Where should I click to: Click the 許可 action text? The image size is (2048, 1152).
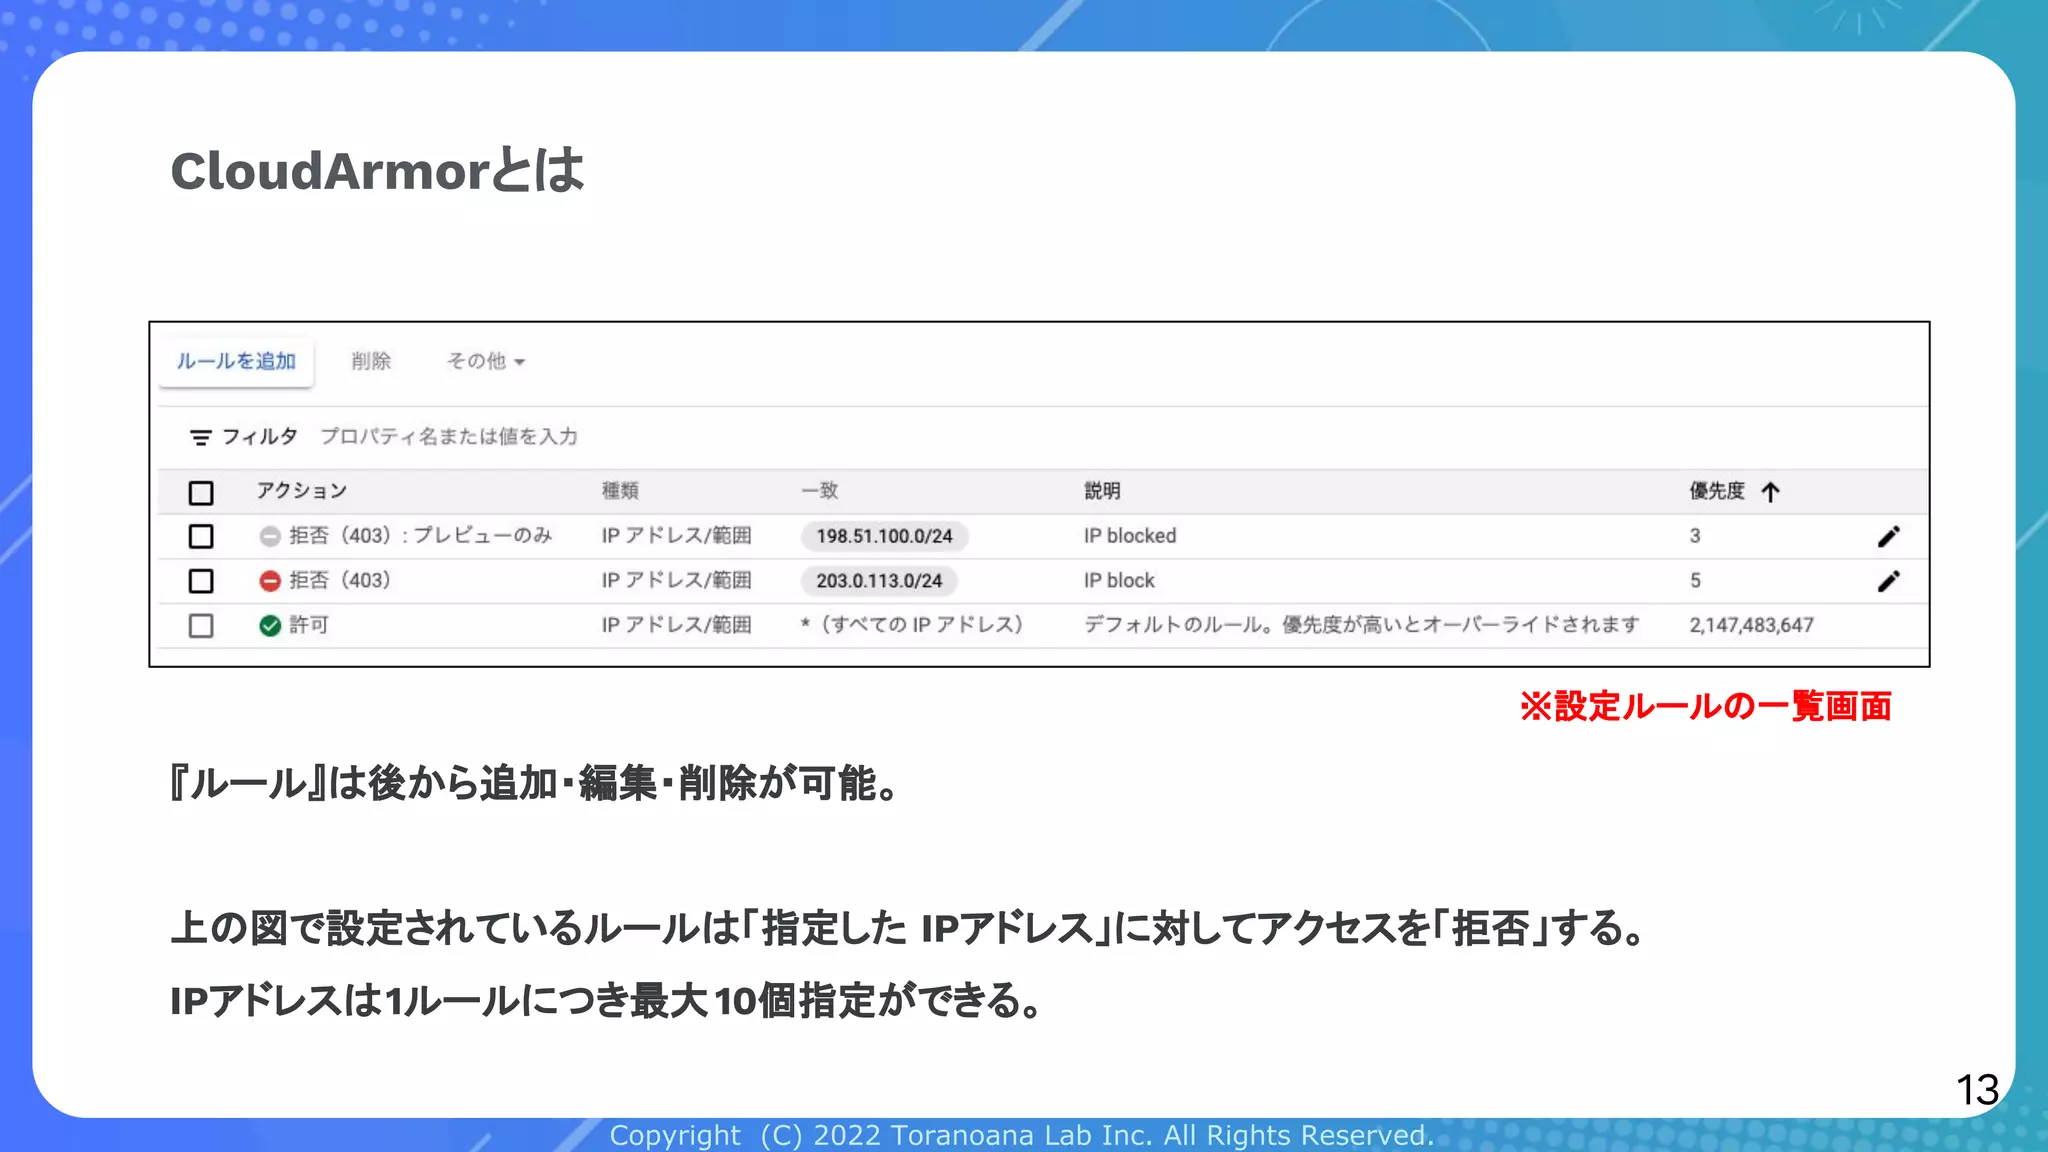click(309, 625)
